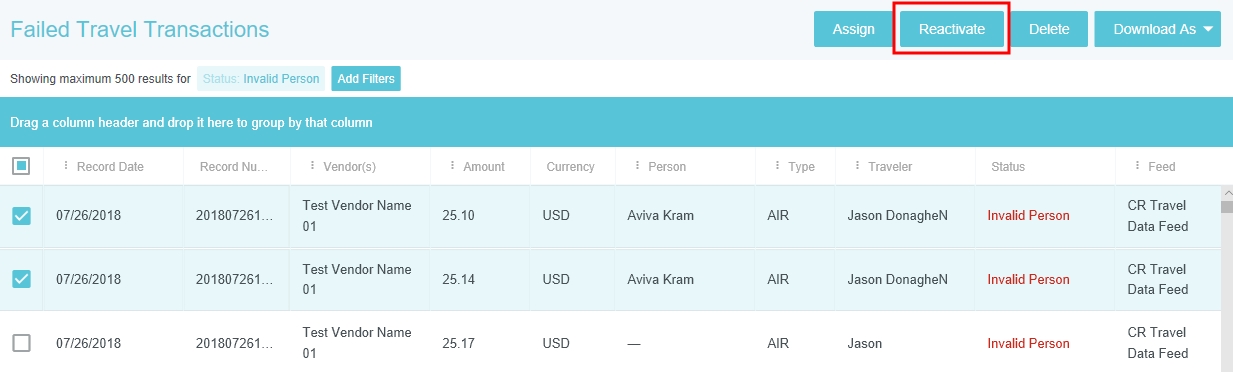Image resolution: width=1233 pixels, height=372 pixels.
Task: Click the vertical scrollbar up arrow
Action: point(1226,192)
